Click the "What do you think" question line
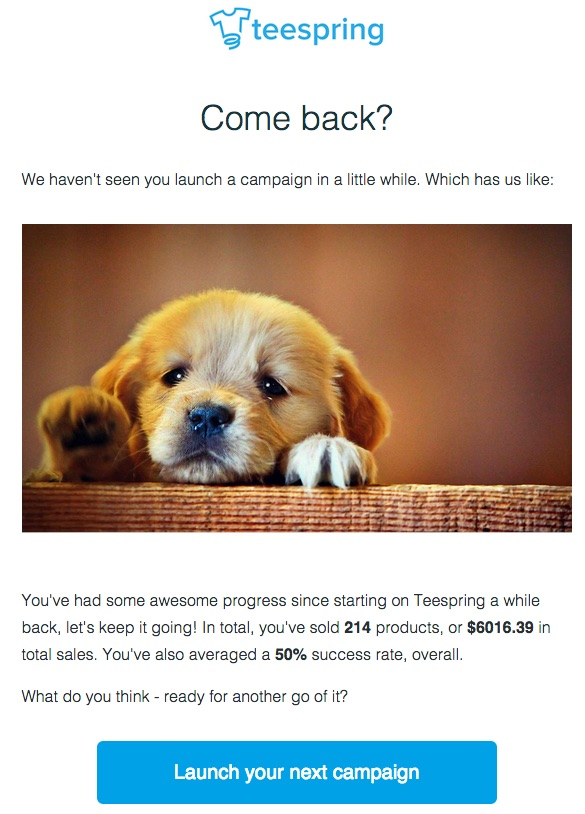This screenshot has height=814, width=585. click(x=184, y=696)
